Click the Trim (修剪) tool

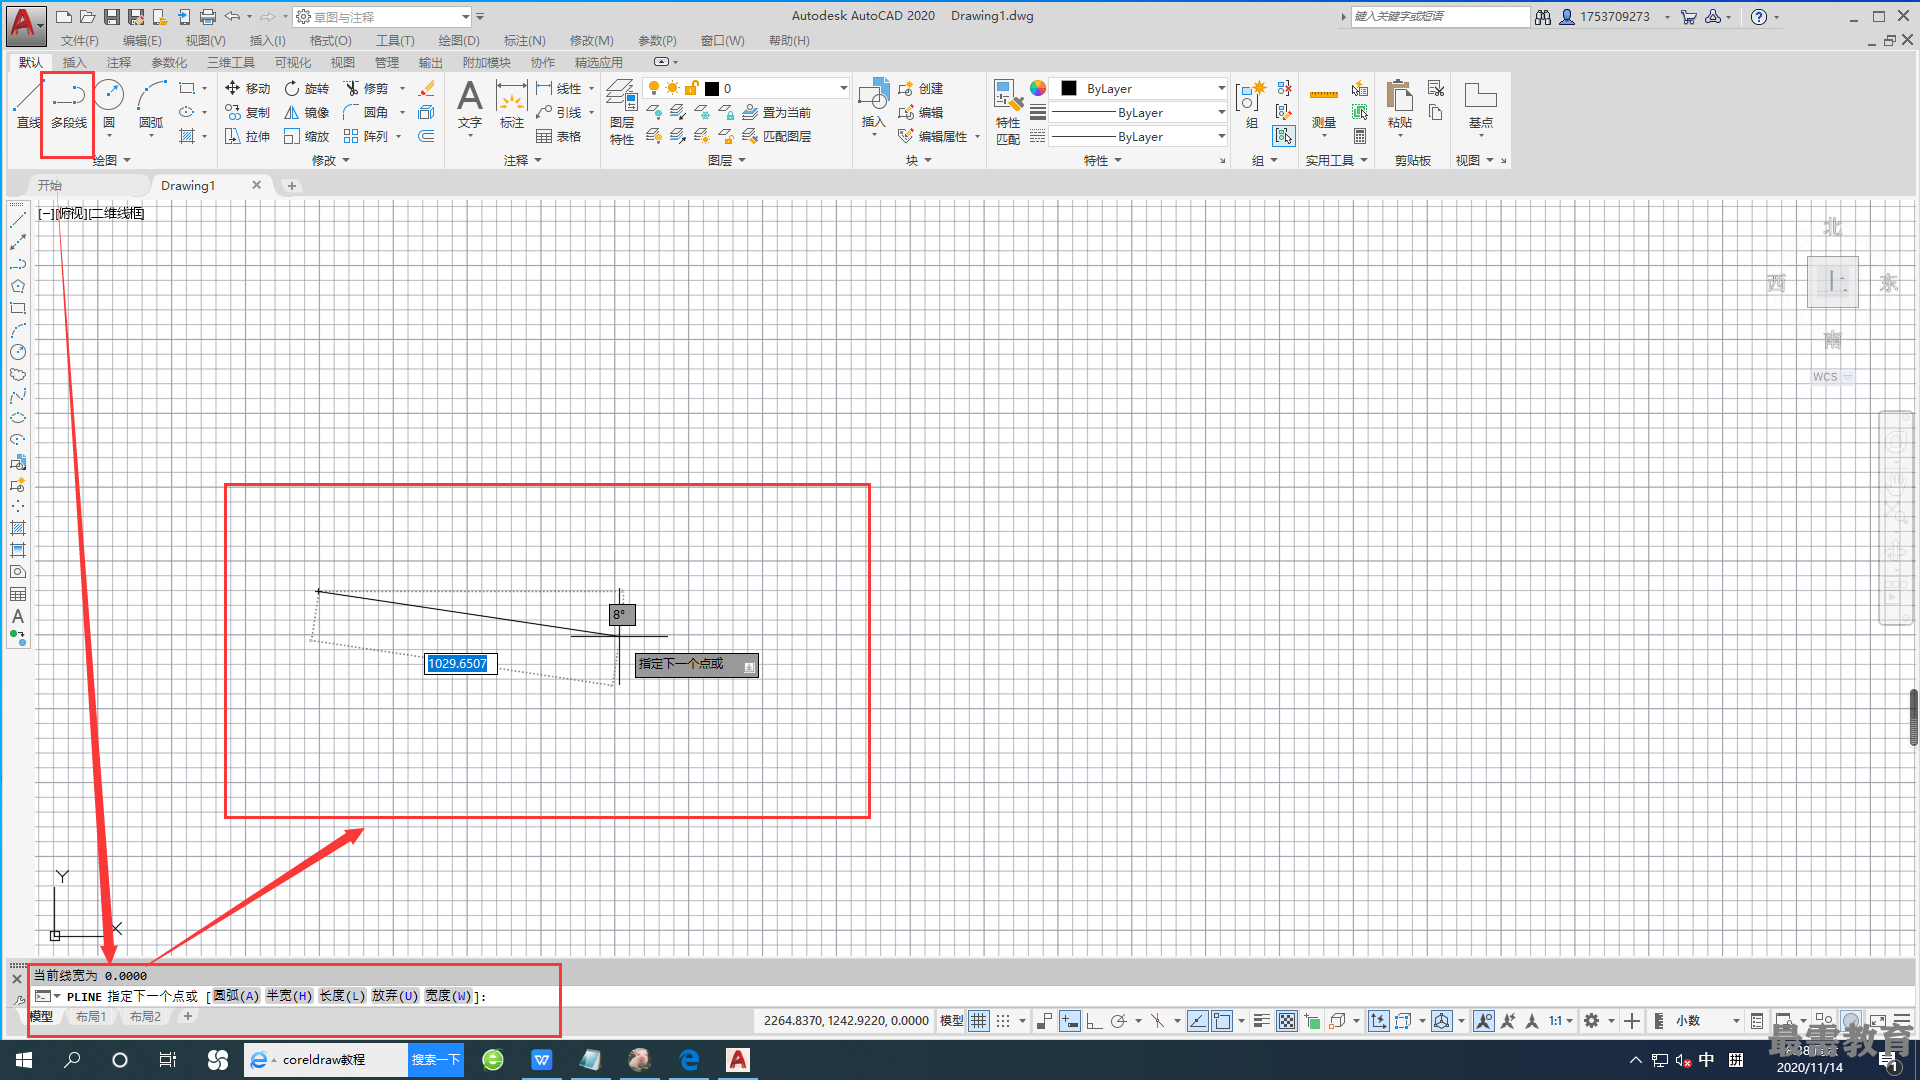tap(366, 88)
